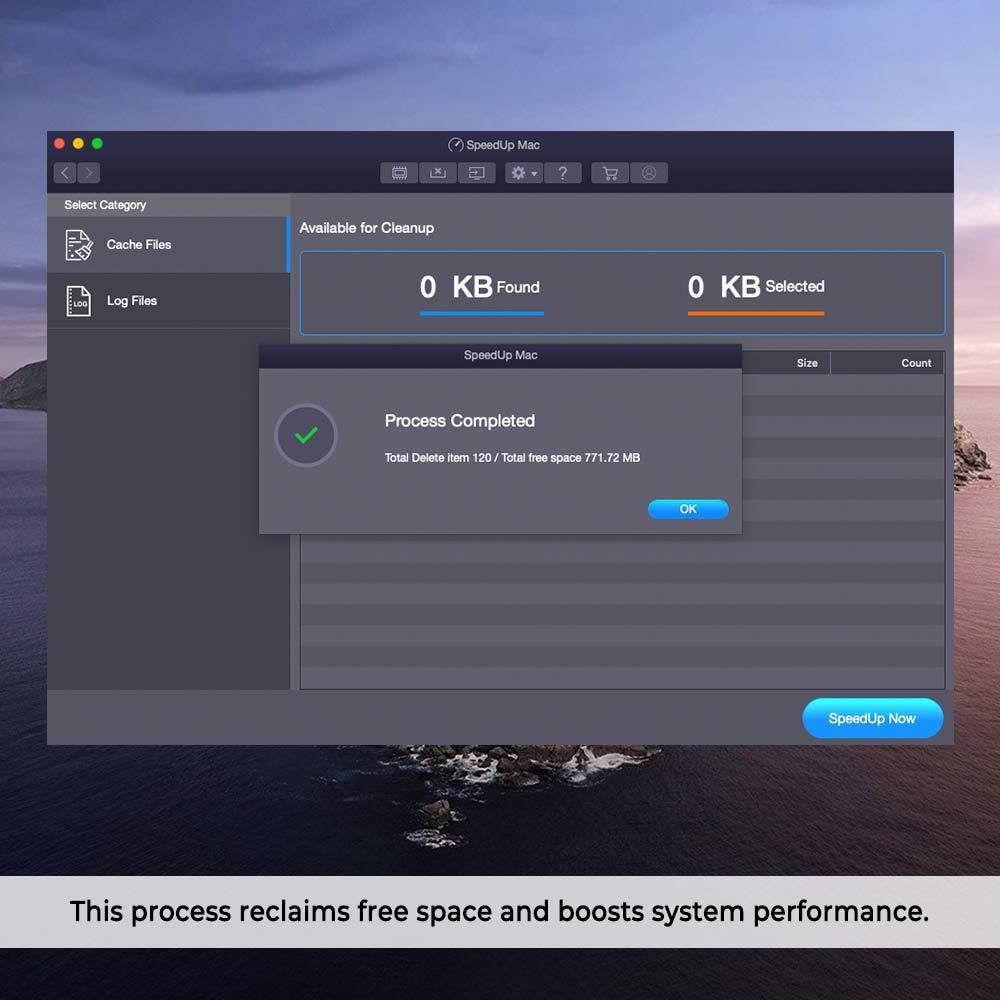The image size is (1000, 1000).
Task: Click the green checkmark icon in dialog
Action: (x=306, y=435)
